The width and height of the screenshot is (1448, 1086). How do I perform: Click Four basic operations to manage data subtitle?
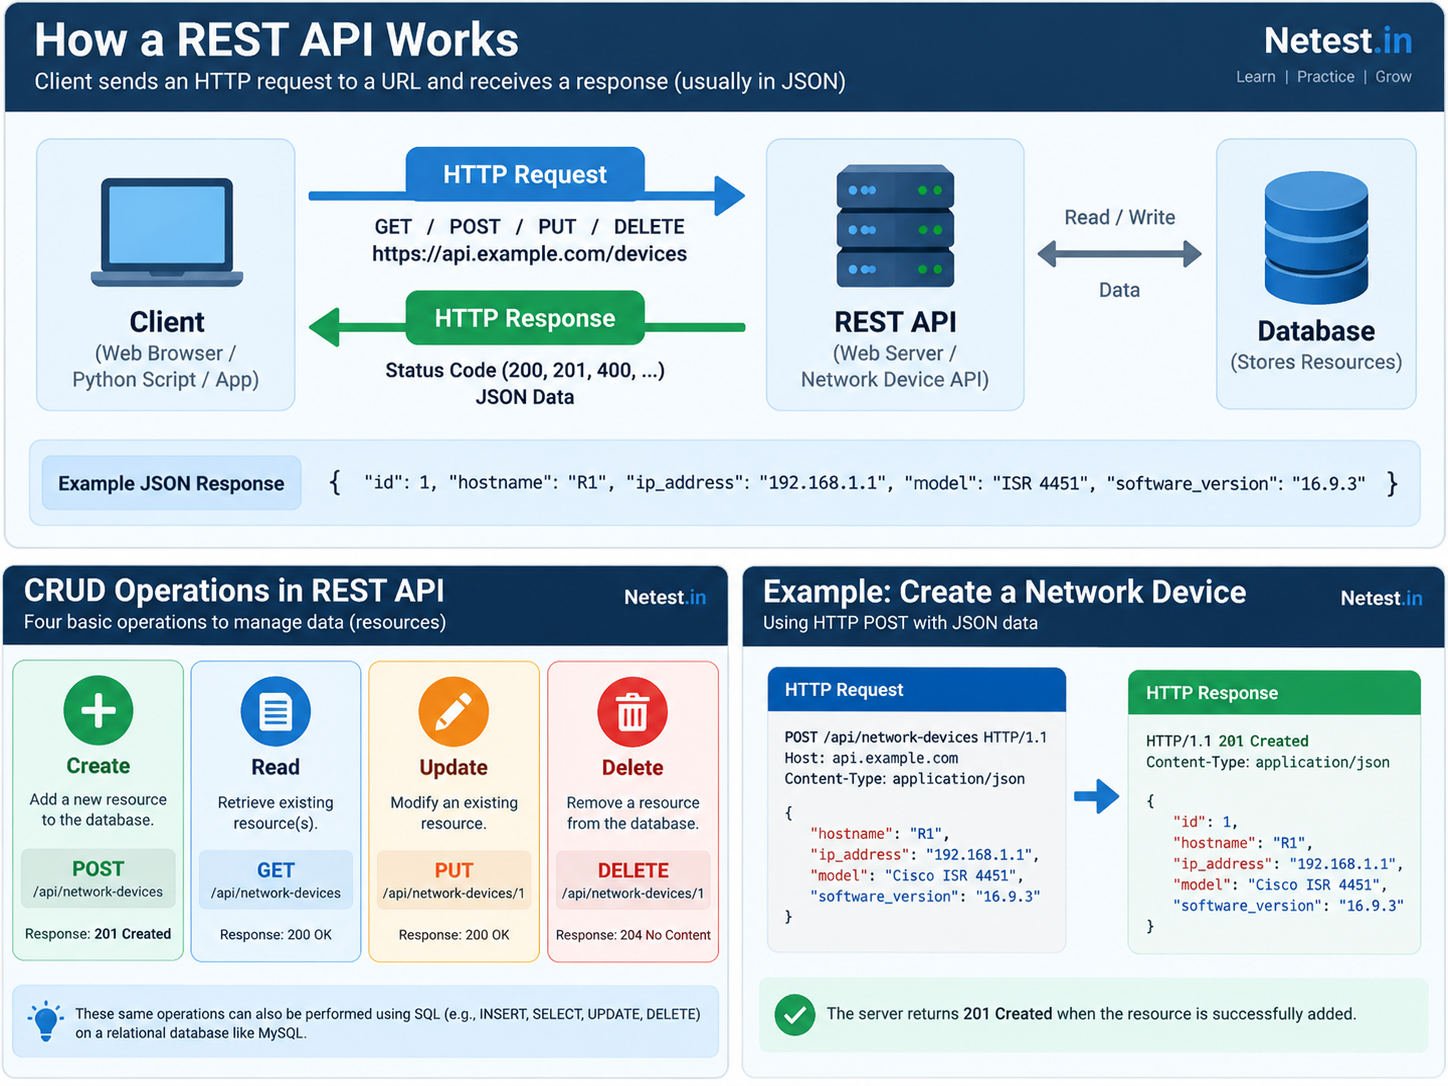pyautogui.click(x=235, y=622)
